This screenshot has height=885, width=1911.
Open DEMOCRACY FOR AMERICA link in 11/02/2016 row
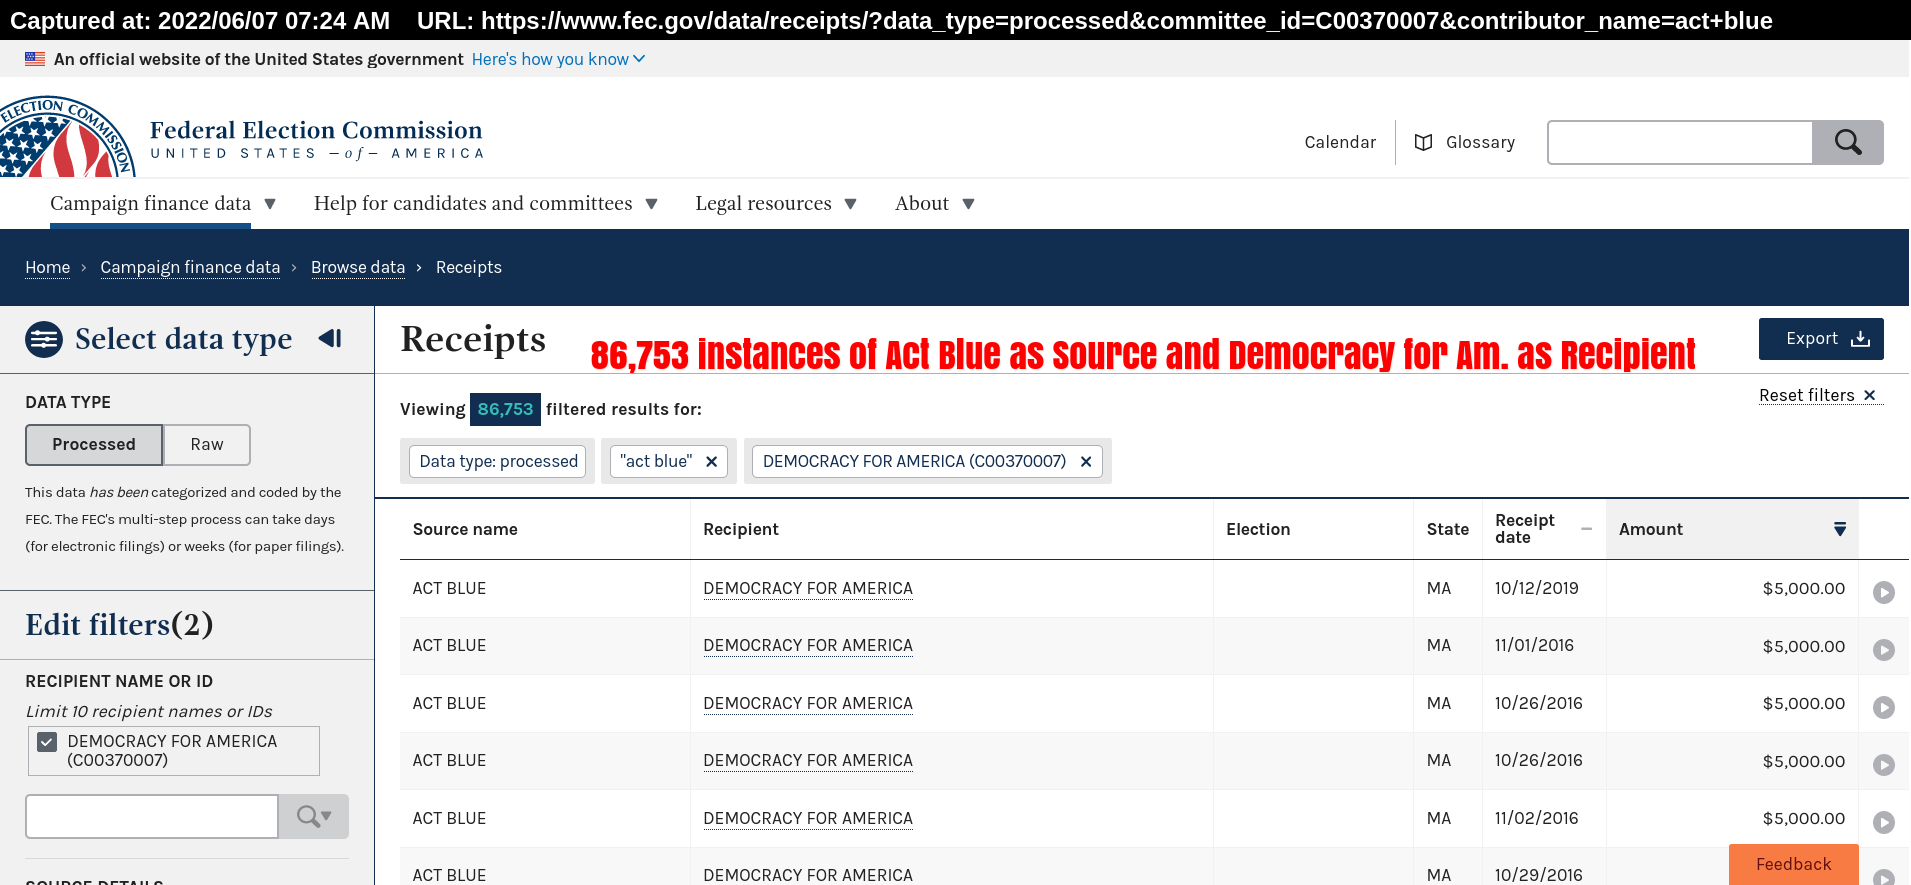coord(808,818)
